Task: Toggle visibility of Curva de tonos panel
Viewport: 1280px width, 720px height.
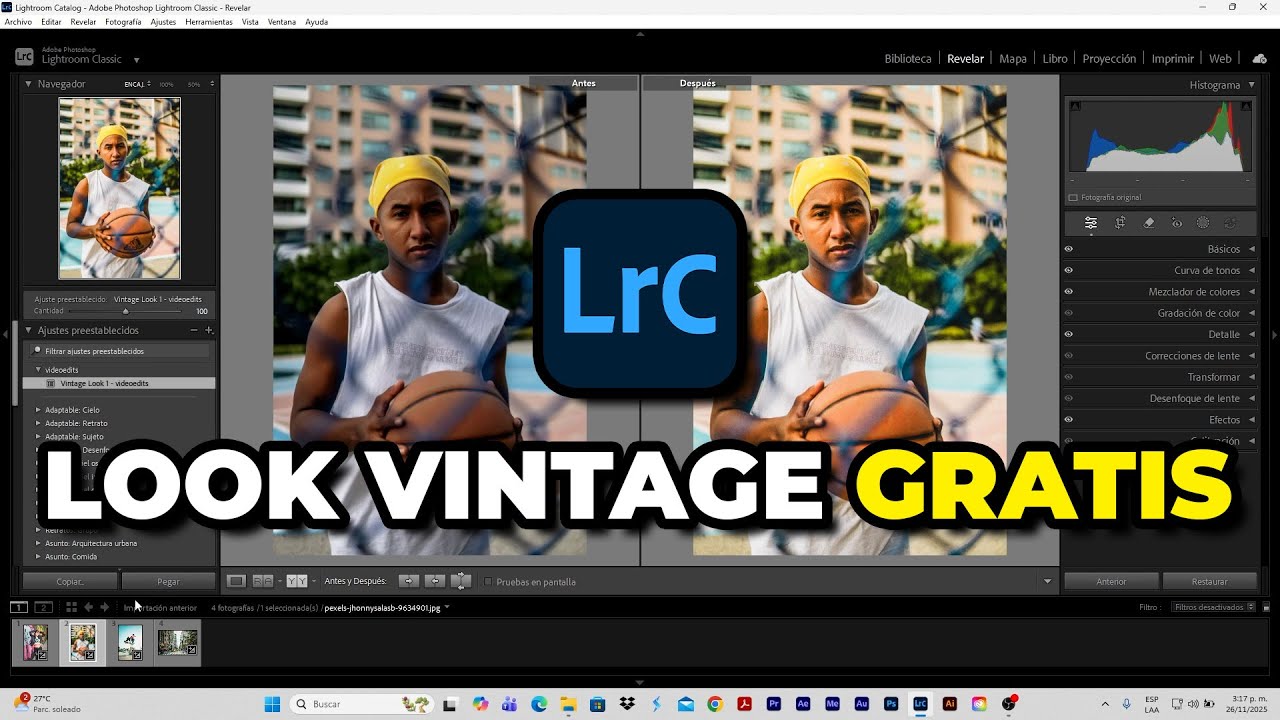Action: click(1068, 270)
